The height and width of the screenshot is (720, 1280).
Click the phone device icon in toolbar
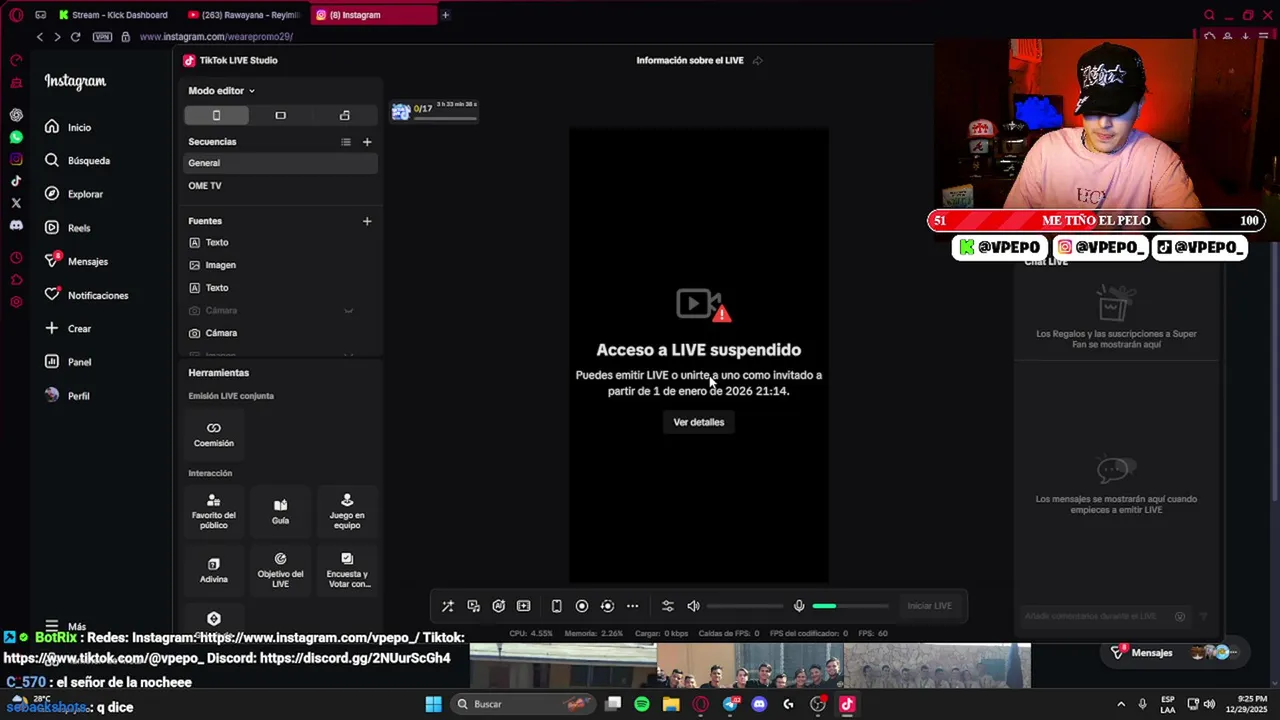[556, 606]
